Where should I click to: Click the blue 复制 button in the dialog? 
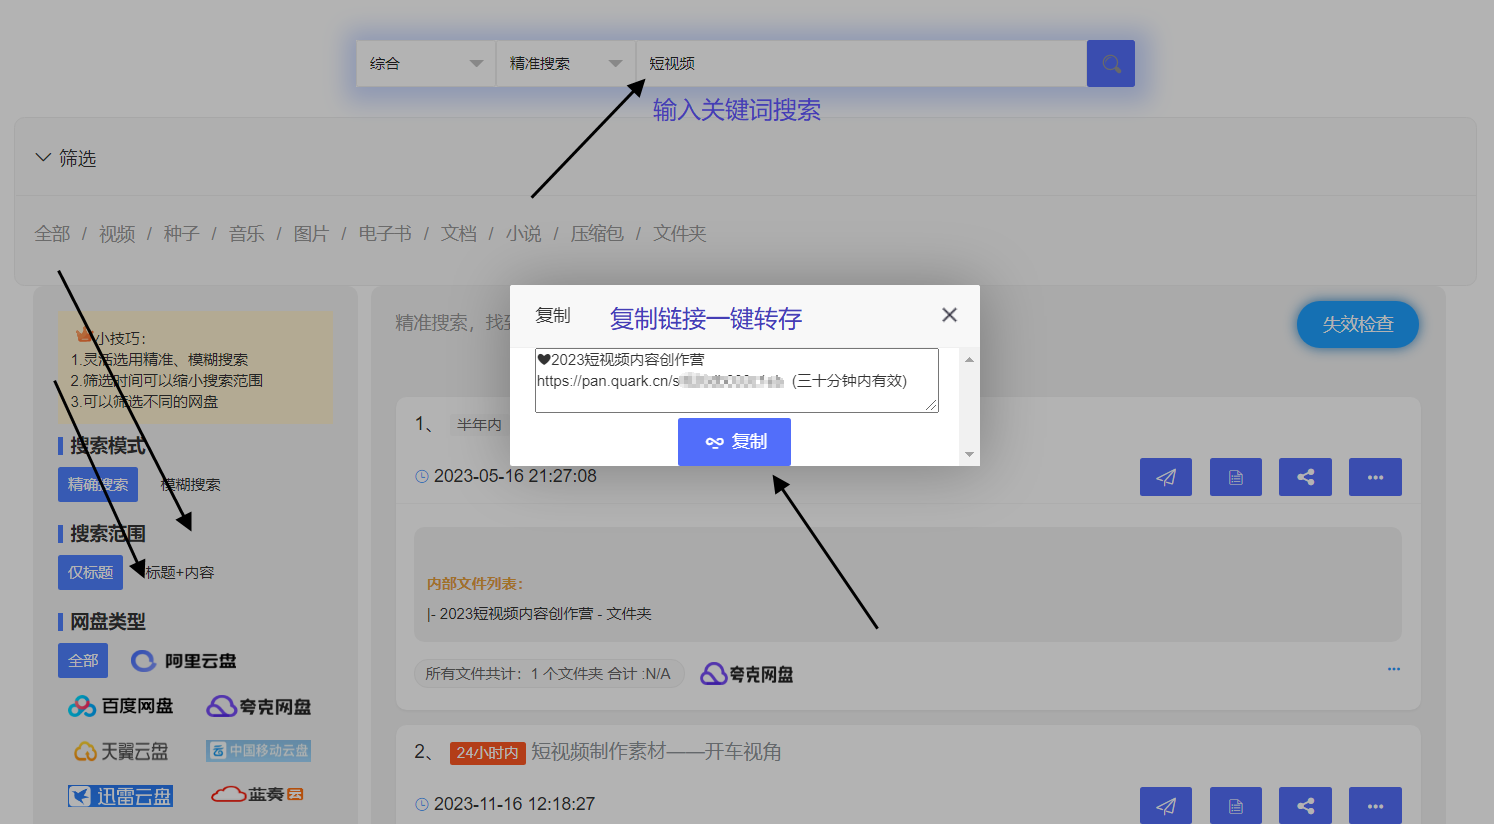coord(734,442)
